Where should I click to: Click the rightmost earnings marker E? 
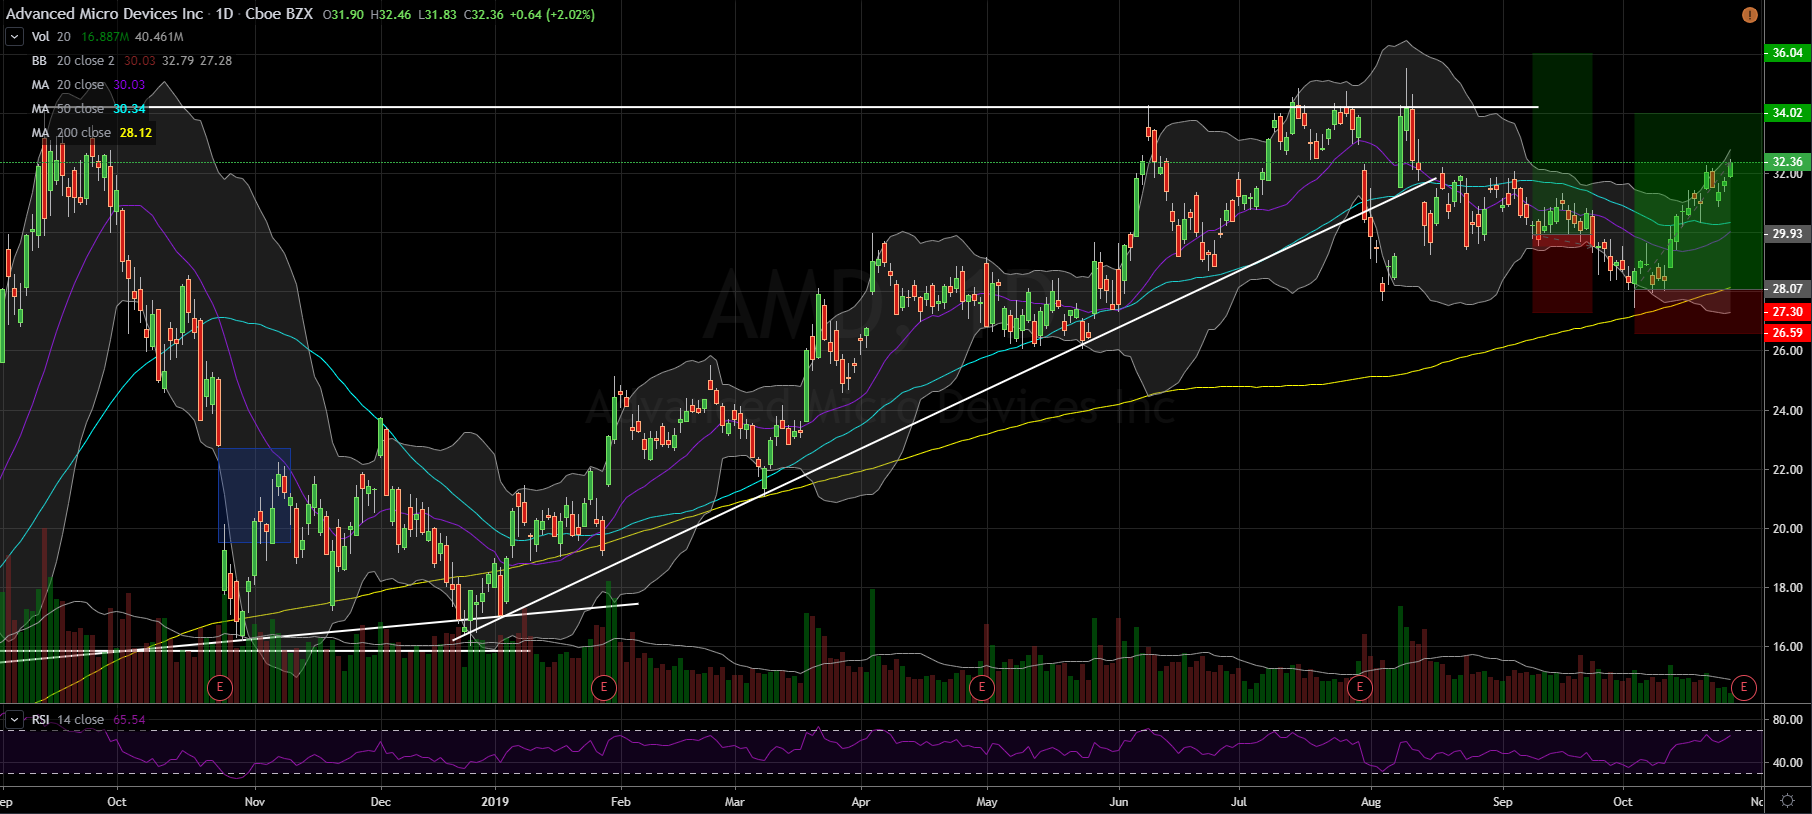click(1743, 687)
